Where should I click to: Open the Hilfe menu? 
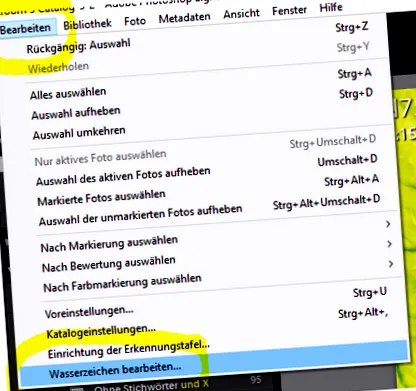331,7
